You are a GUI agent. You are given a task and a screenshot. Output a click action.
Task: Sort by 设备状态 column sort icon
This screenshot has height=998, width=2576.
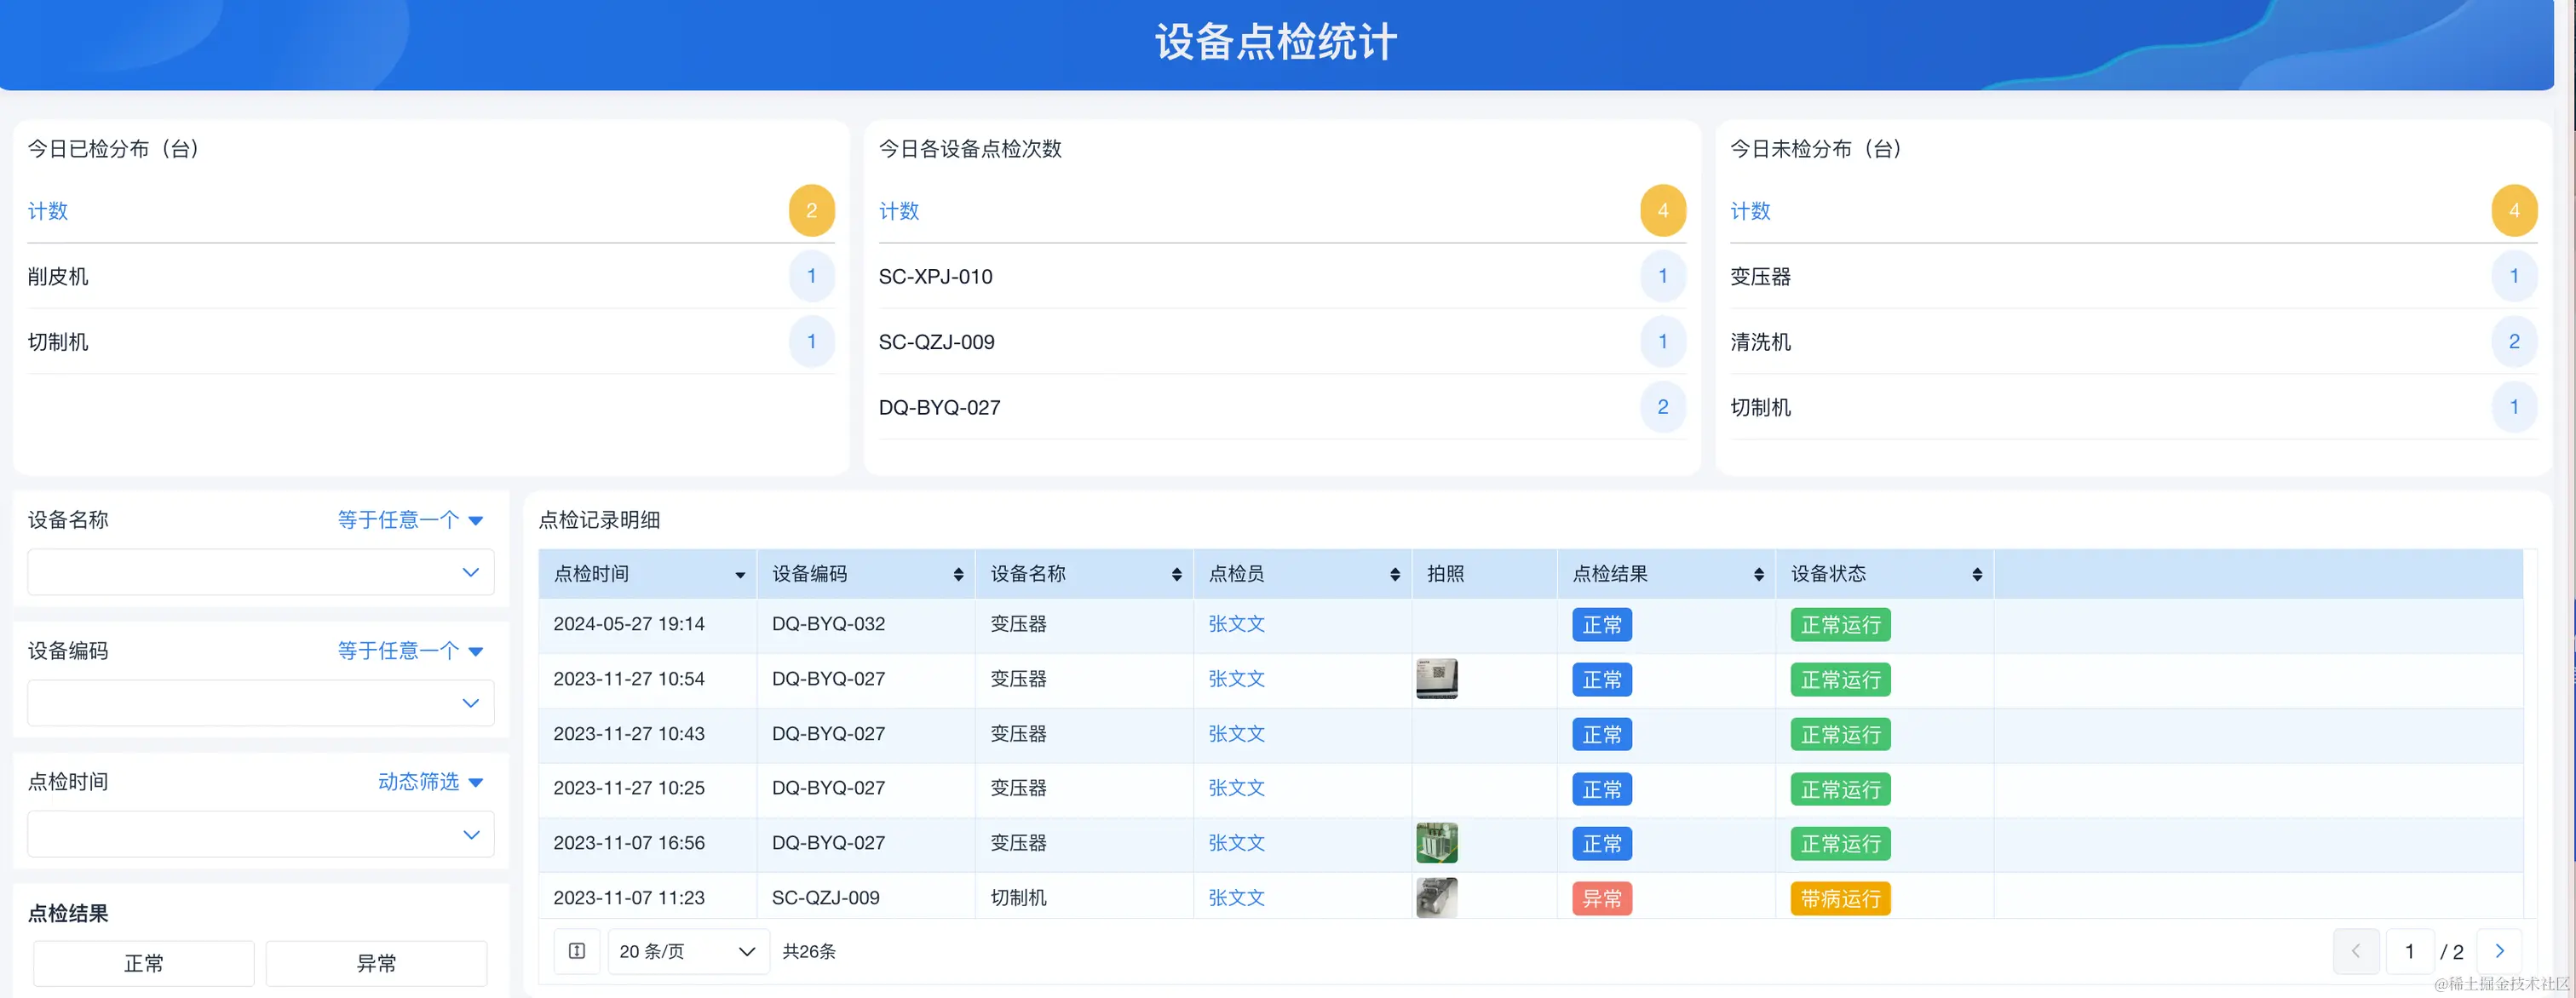1976,574
